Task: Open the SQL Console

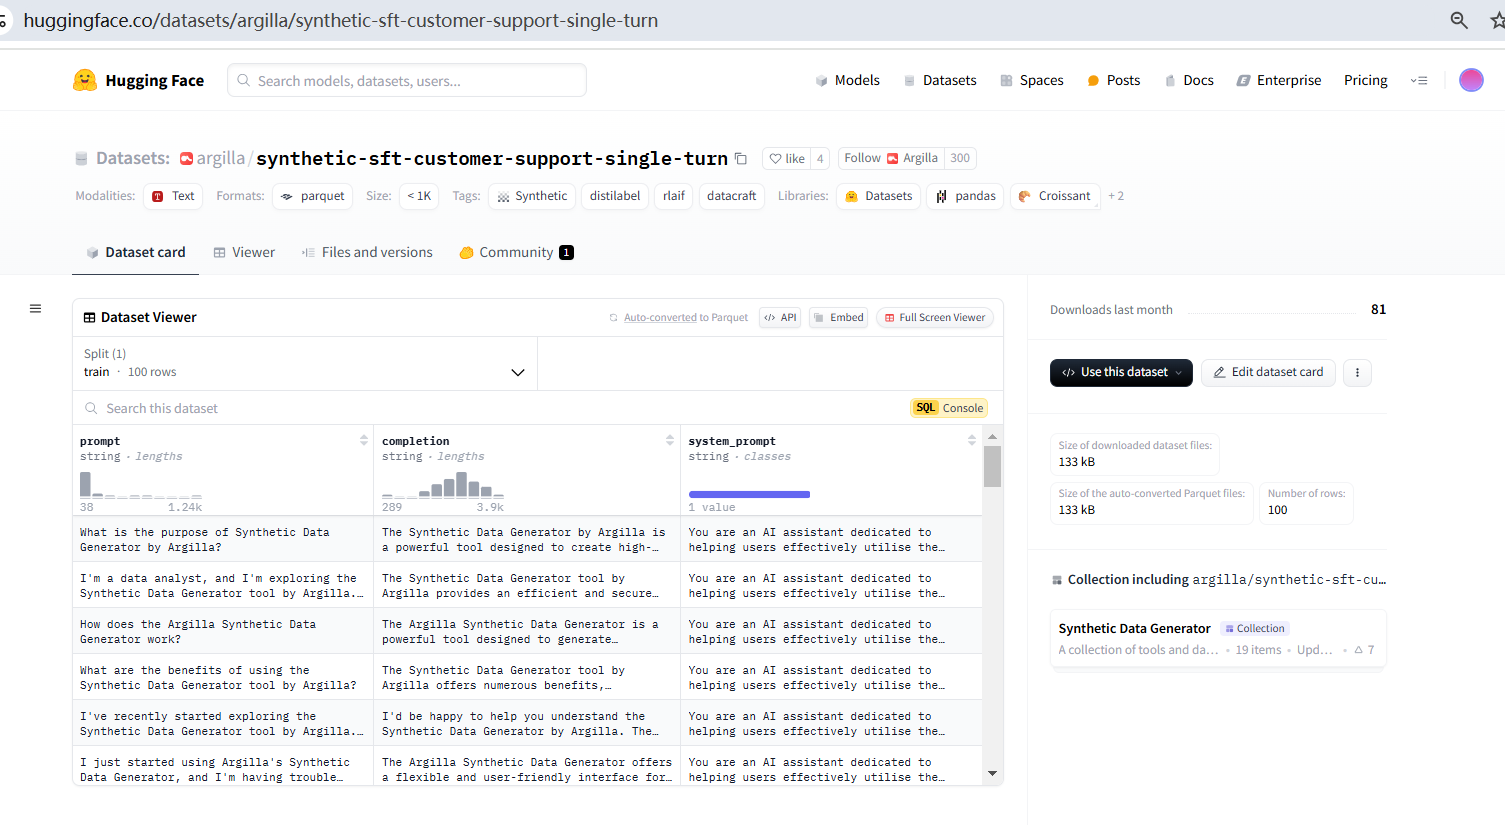Action: (x=949, y=408)
